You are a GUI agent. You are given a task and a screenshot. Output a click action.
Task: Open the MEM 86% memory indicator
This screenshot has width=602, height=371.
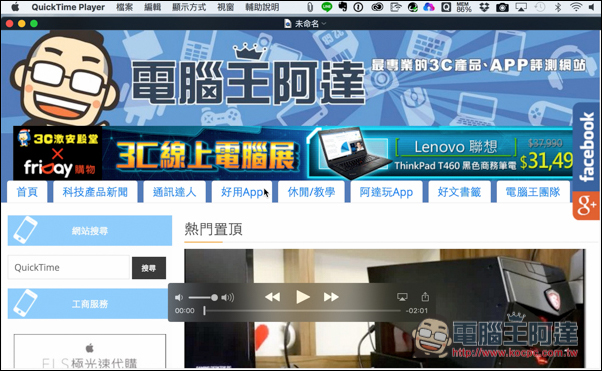464,7
